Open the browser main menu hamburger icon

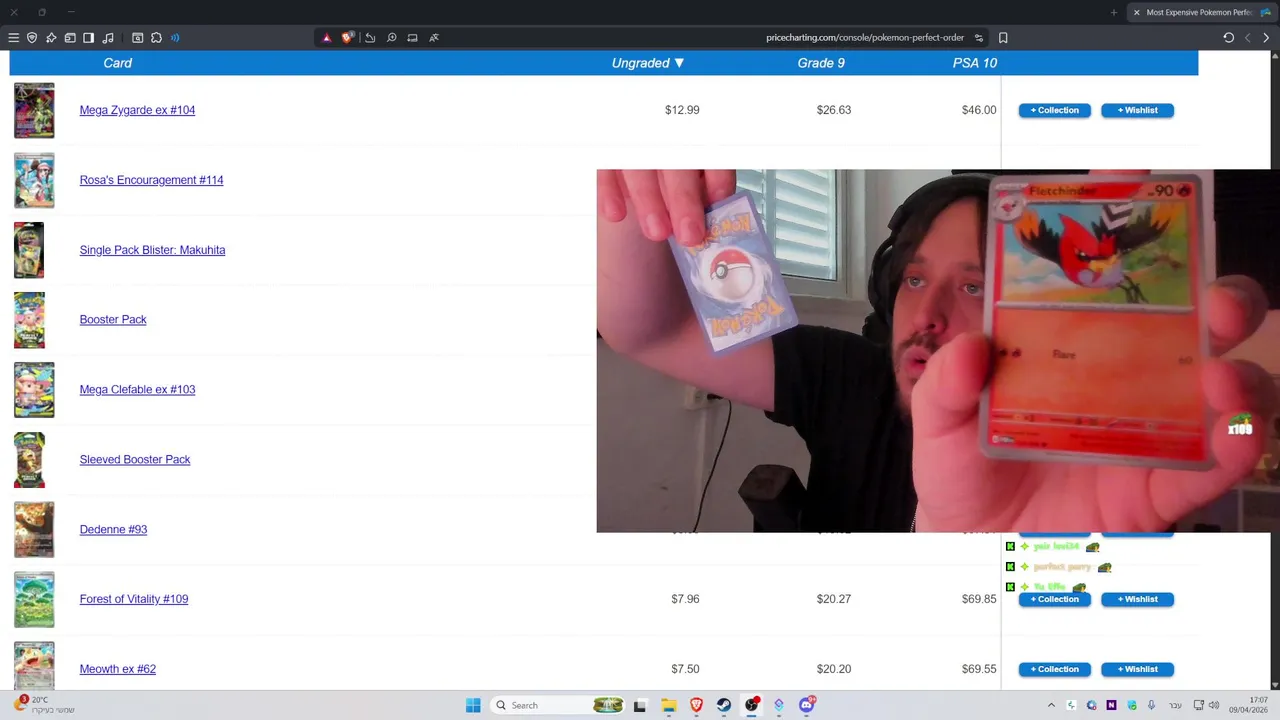(13, 38)
